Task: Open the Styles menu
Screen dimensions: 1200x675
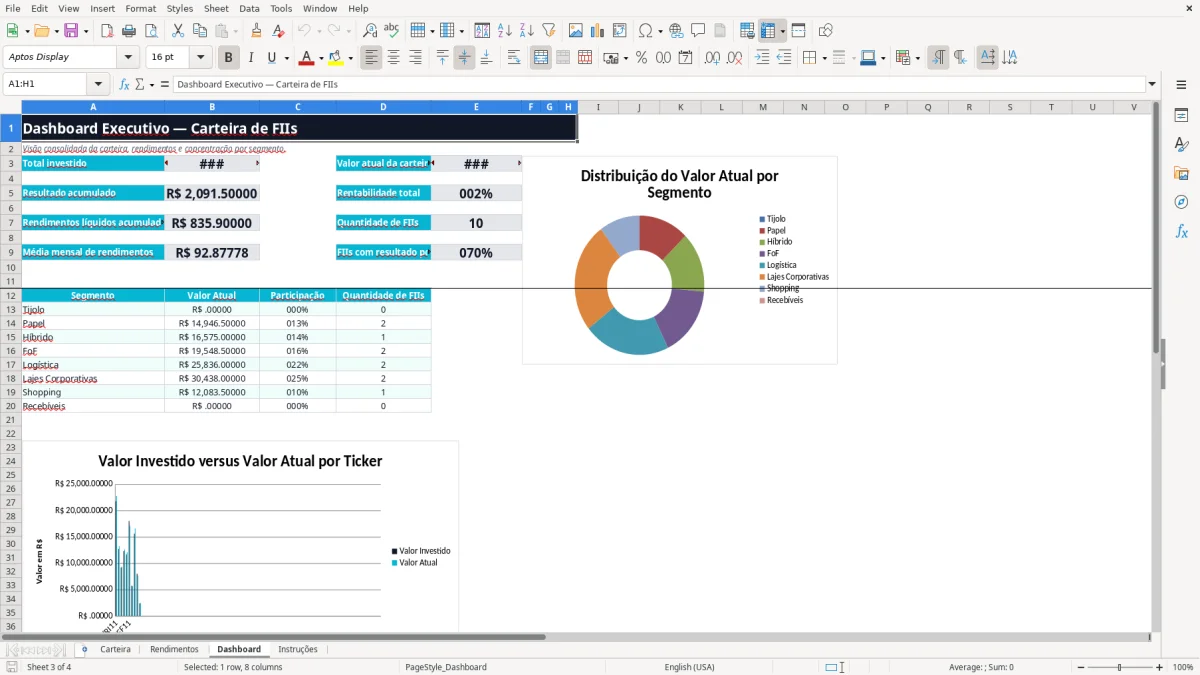Action: (180, 8)
